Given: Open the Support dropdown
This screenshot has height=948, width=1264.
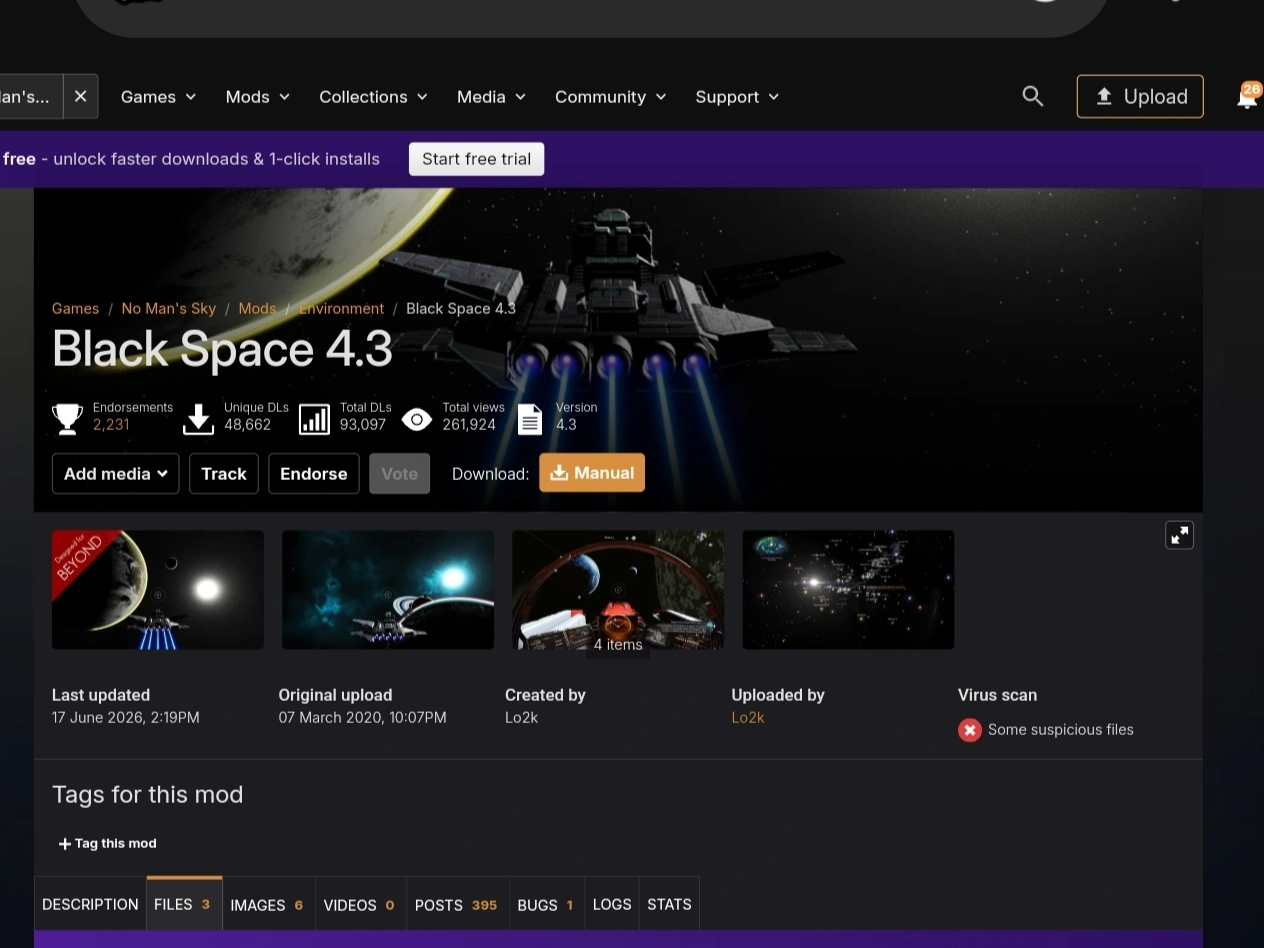Looking at the screenshot, I should point(737,97).
